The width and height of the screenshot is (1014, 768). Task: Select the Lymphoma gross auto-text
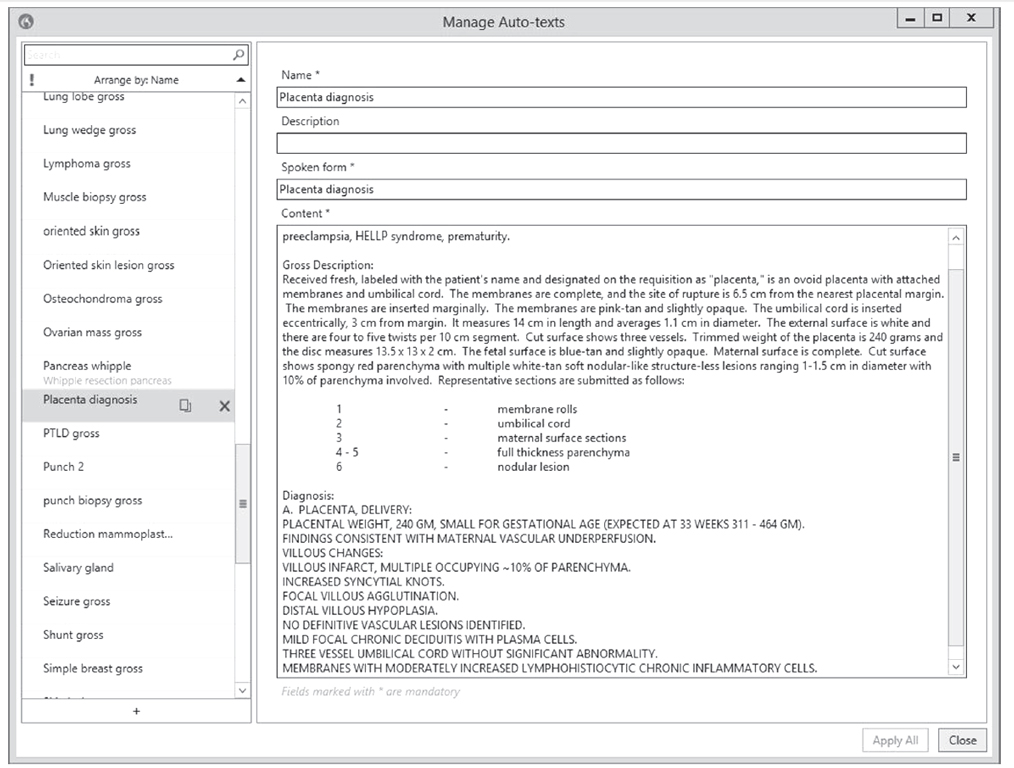[x=87, y=164]
